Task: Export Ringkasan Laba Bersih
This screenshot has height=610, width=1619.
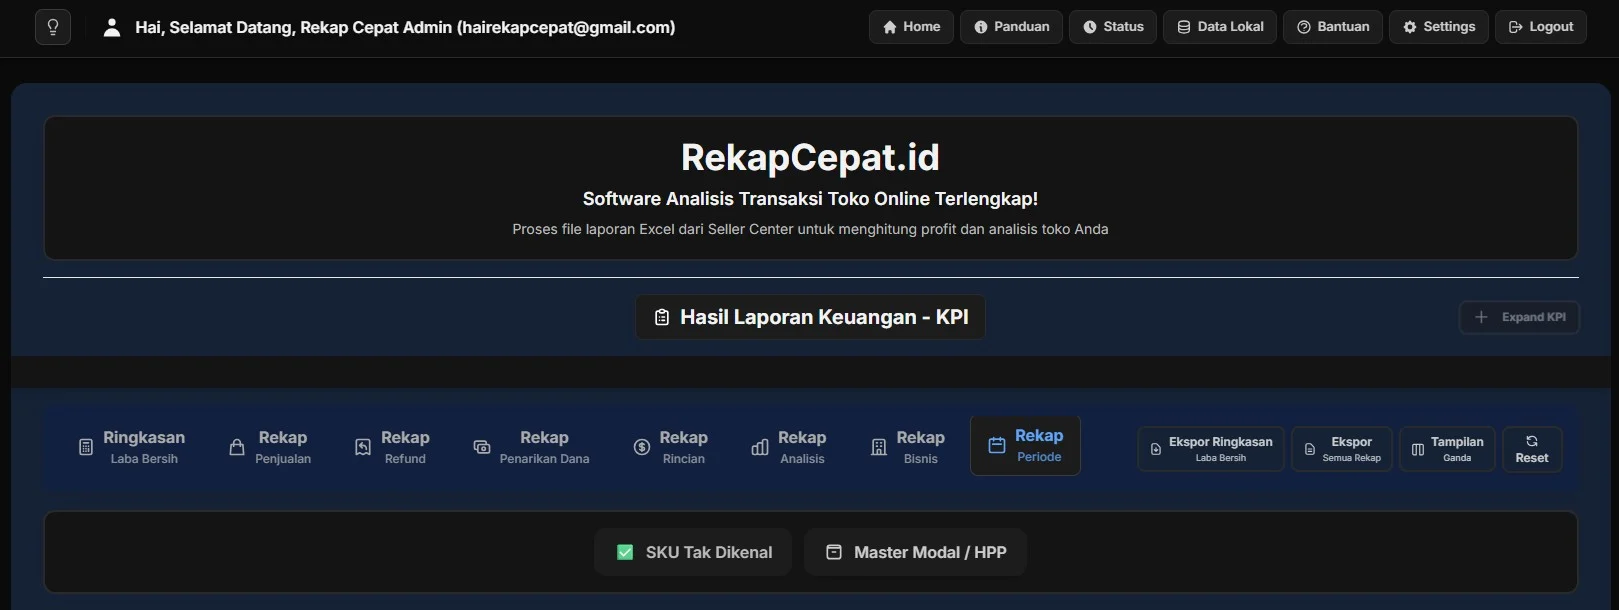Action: 1210,449
